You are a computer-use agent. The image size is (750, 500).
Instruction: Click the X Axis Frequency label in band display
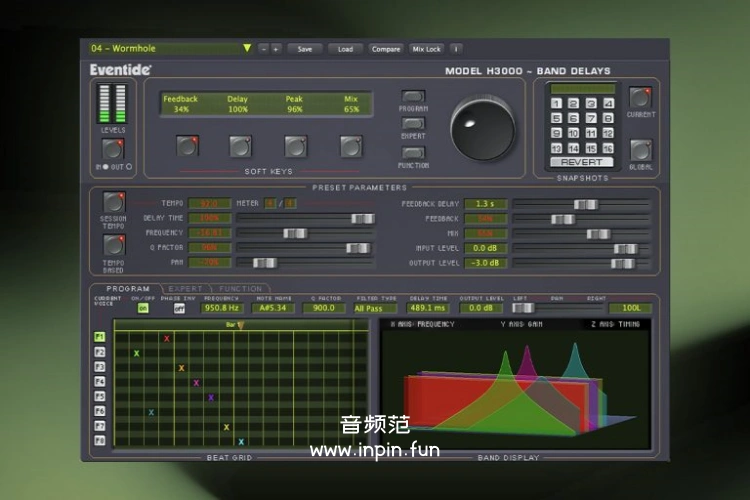pyautogui.click(x=422, y=324)
